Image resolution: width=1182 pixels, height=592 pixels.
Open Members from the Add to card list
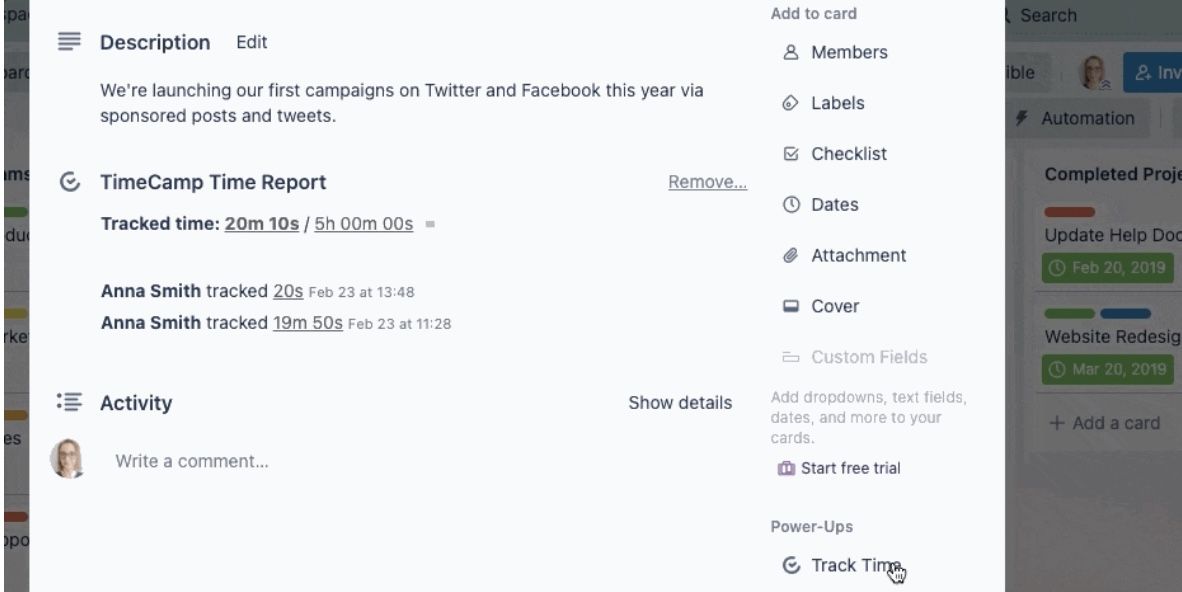click(x=848, y=53)
